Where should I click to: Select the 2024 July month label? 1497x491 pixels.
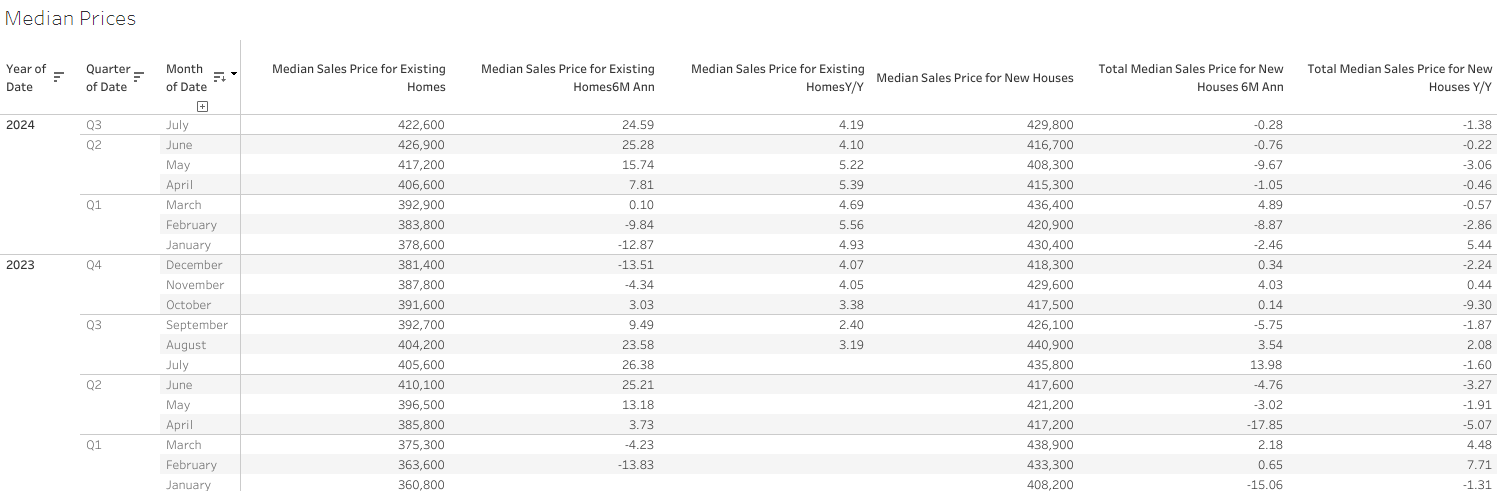click(177, 125)
